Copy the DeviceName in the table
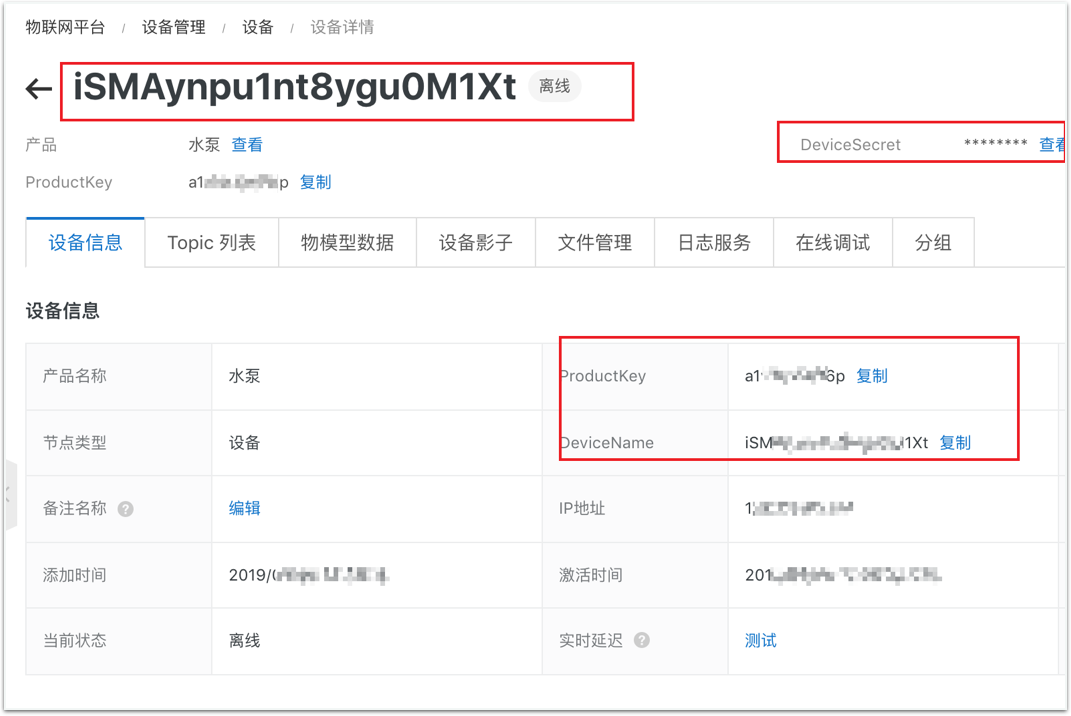 pos(956,443)
